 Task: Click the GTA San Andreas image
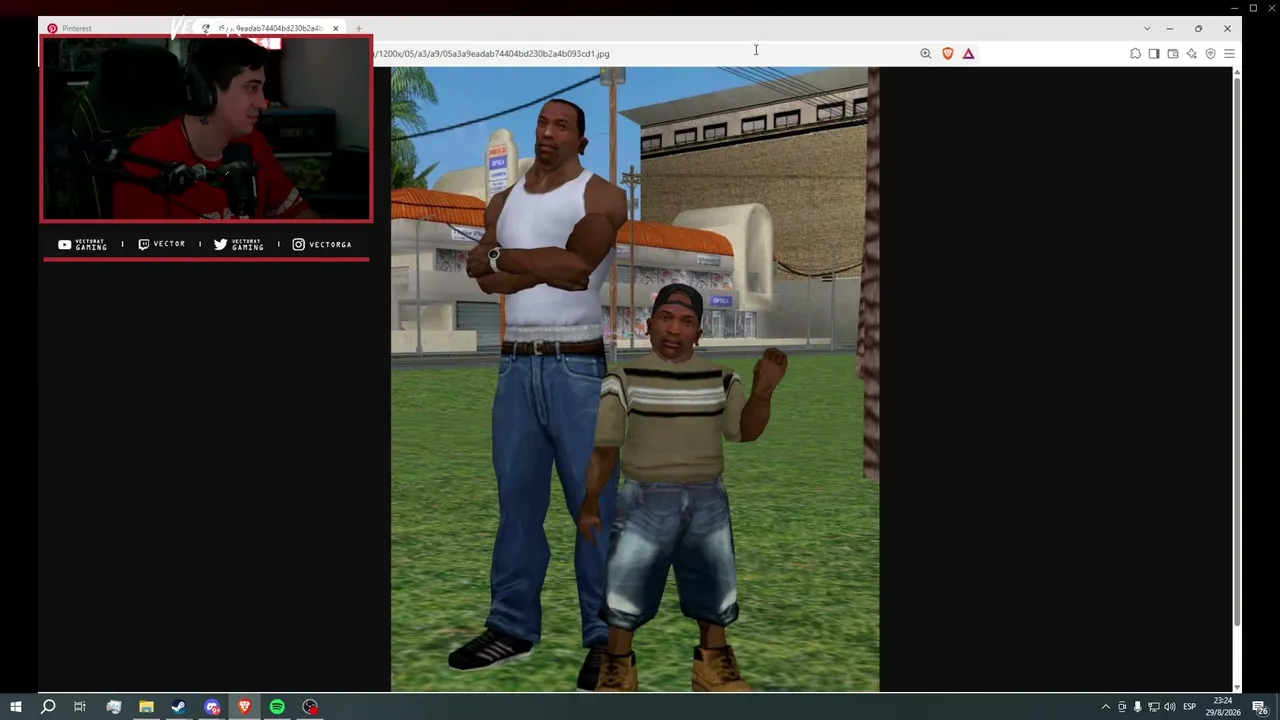click(x=635, y=379)
